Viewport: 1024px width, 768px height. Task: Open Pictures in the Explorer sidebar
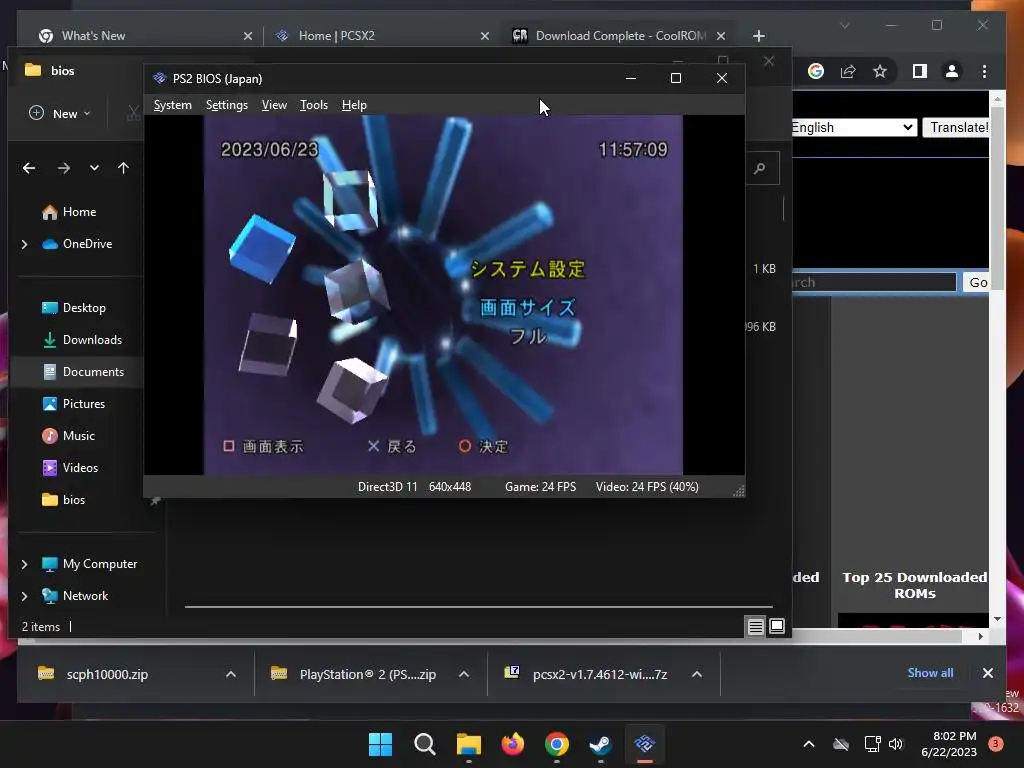pos(73,404)
